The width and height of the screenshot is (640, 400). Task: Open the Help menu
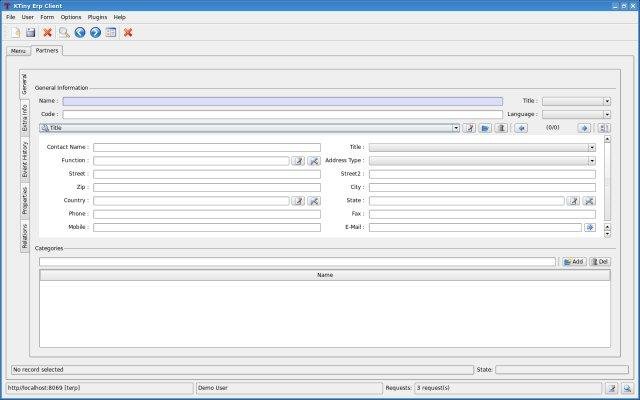[119, 17]
